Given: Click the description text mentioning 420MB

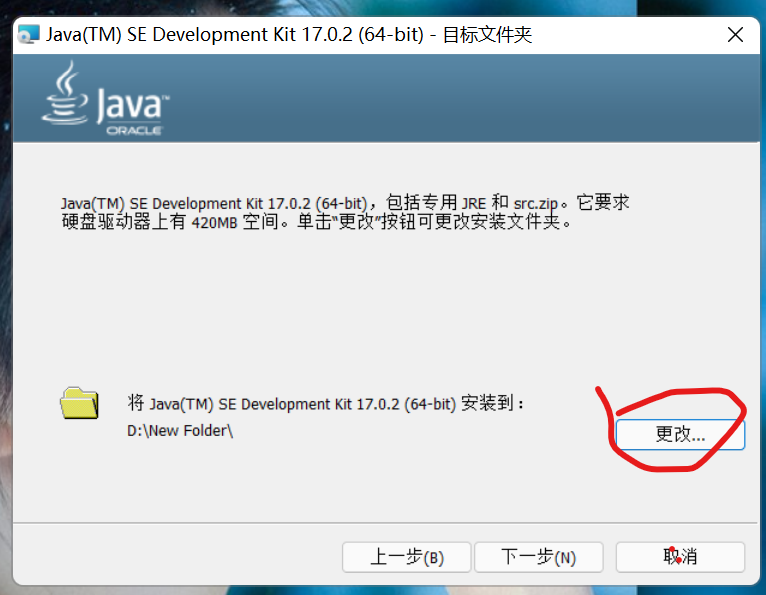Looking at the screenshot, I should (345, 212).
